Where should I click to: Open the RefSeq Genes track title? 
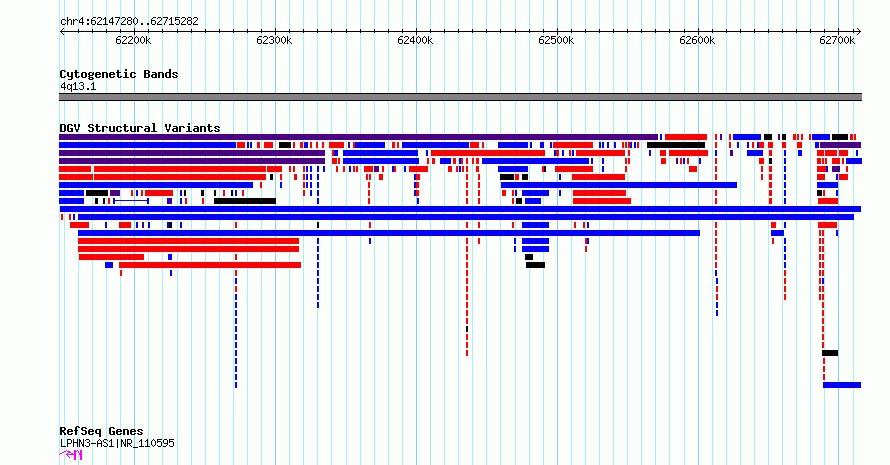point(101,431)
